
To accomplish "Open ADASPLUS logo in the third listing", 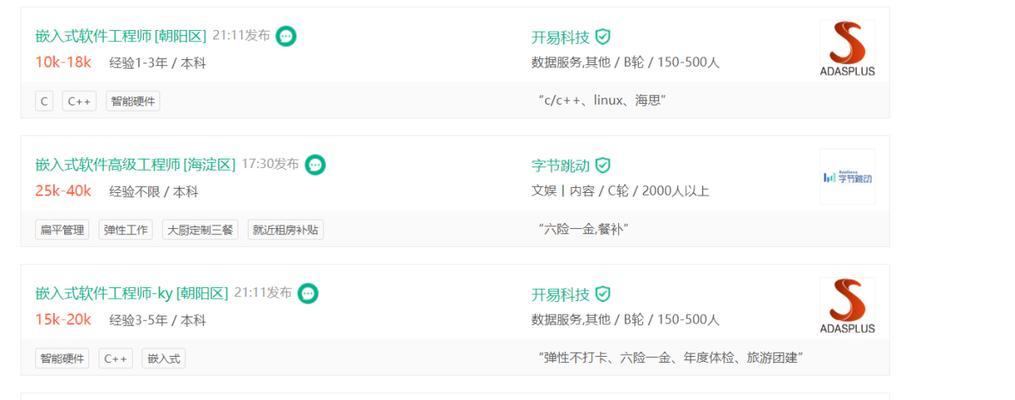I will (x=847, y=306).
